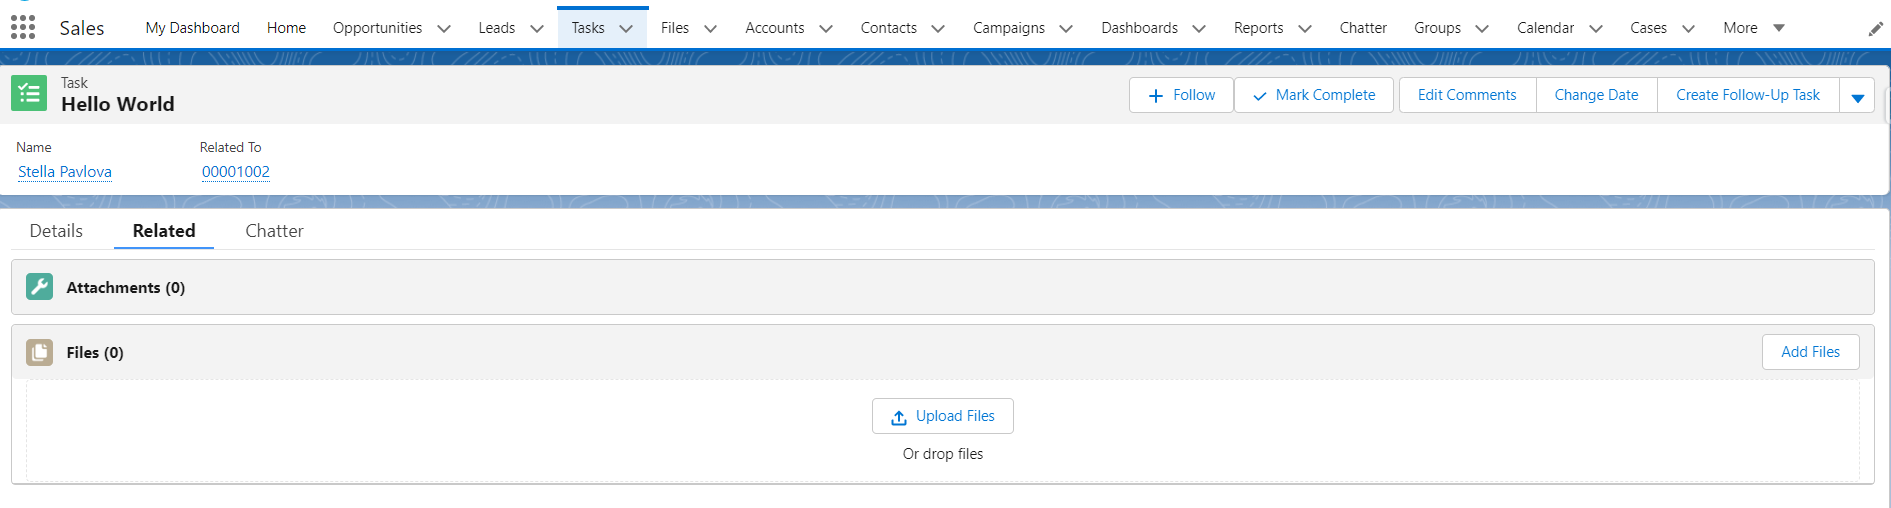1891x508 pixels.
Task: Switch to the Details tab
Action: 56,231
